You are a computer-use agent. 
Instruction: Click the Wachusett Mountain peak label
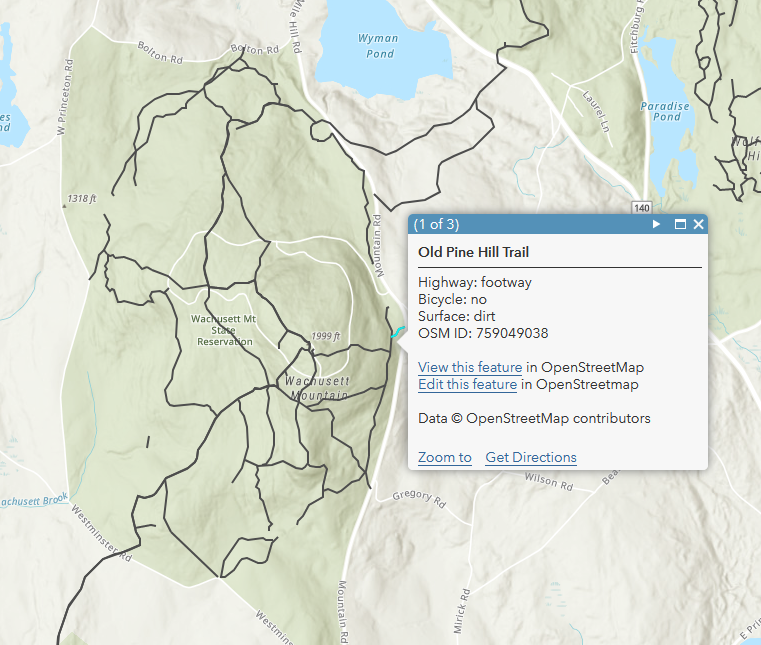tap(317, 388)
